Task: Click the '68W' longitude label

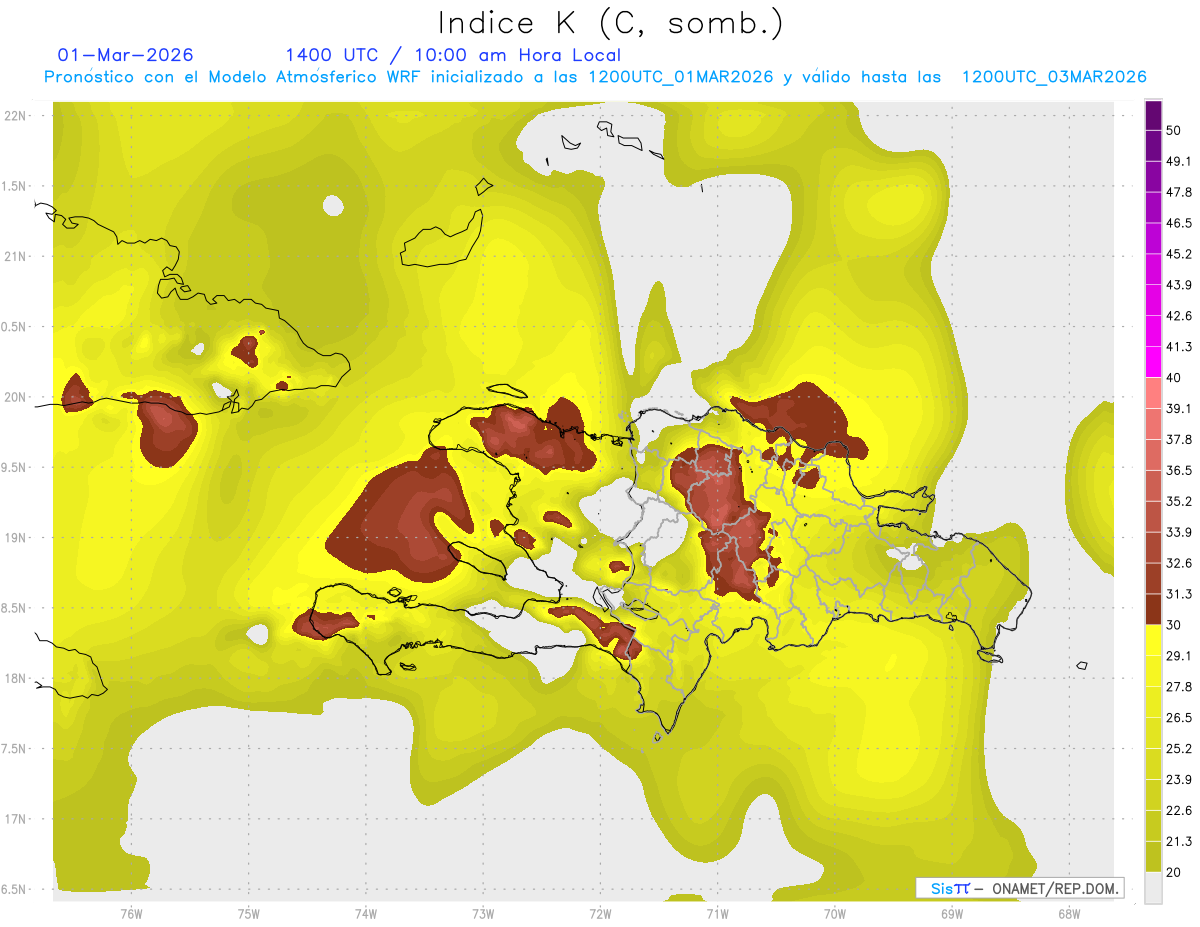Action: coord(1069,914)
